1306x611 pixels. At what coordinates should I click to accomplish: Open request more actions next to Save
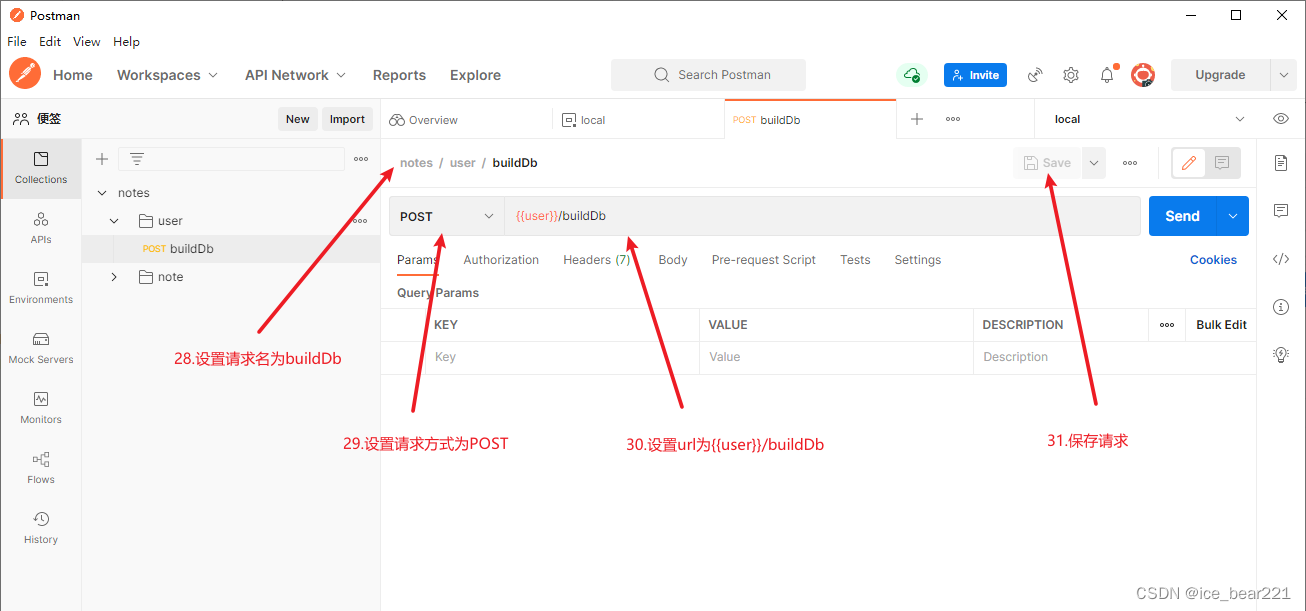1130,163
